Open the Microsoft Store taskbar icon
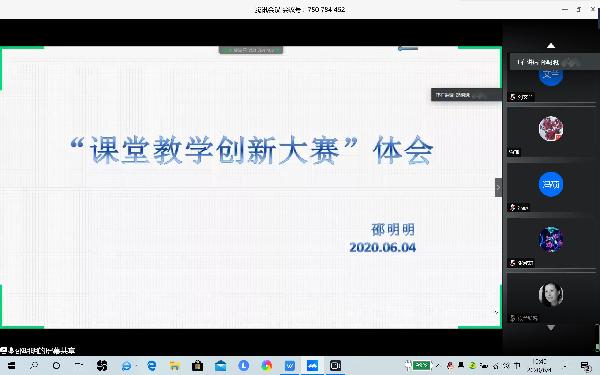The height and width of the screenshot is (375, 600). pos(197,366)
